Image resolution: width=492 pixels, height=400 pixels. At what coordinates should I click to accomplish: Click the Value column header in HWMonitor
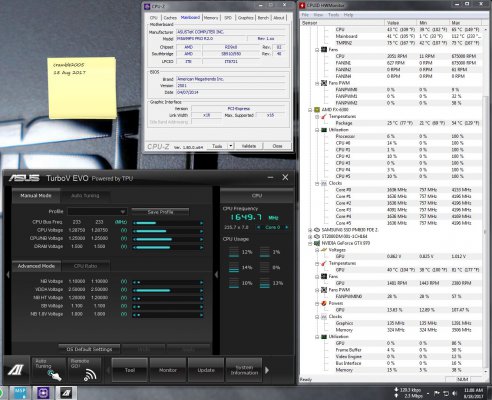click(400, 23)
